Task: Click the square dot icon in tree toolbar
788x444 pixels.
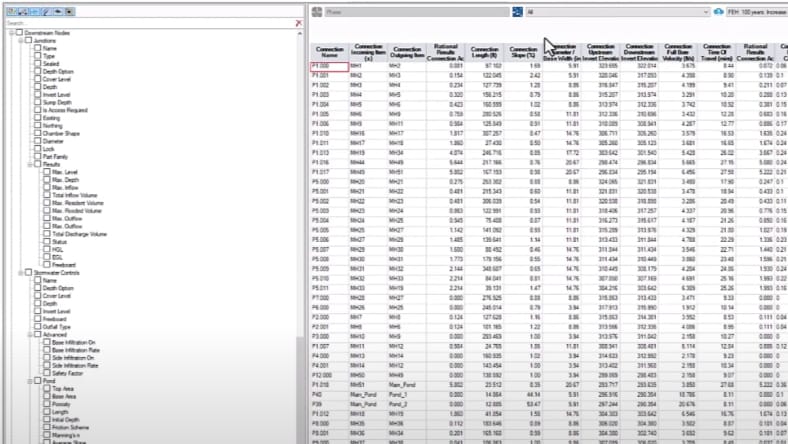Action: 70,11
